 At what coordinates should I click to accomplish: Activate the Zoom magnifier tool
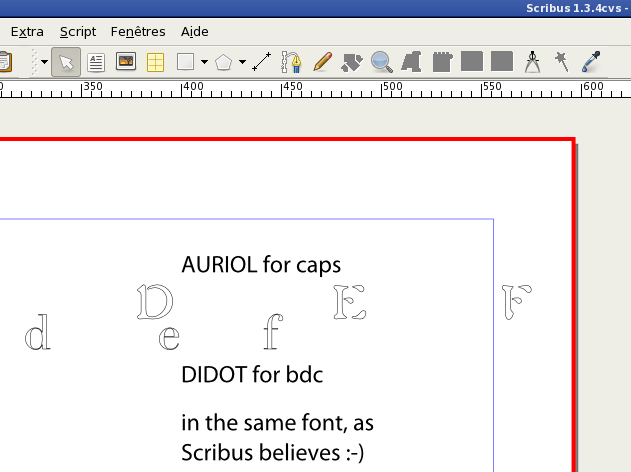tap(381, 62)
